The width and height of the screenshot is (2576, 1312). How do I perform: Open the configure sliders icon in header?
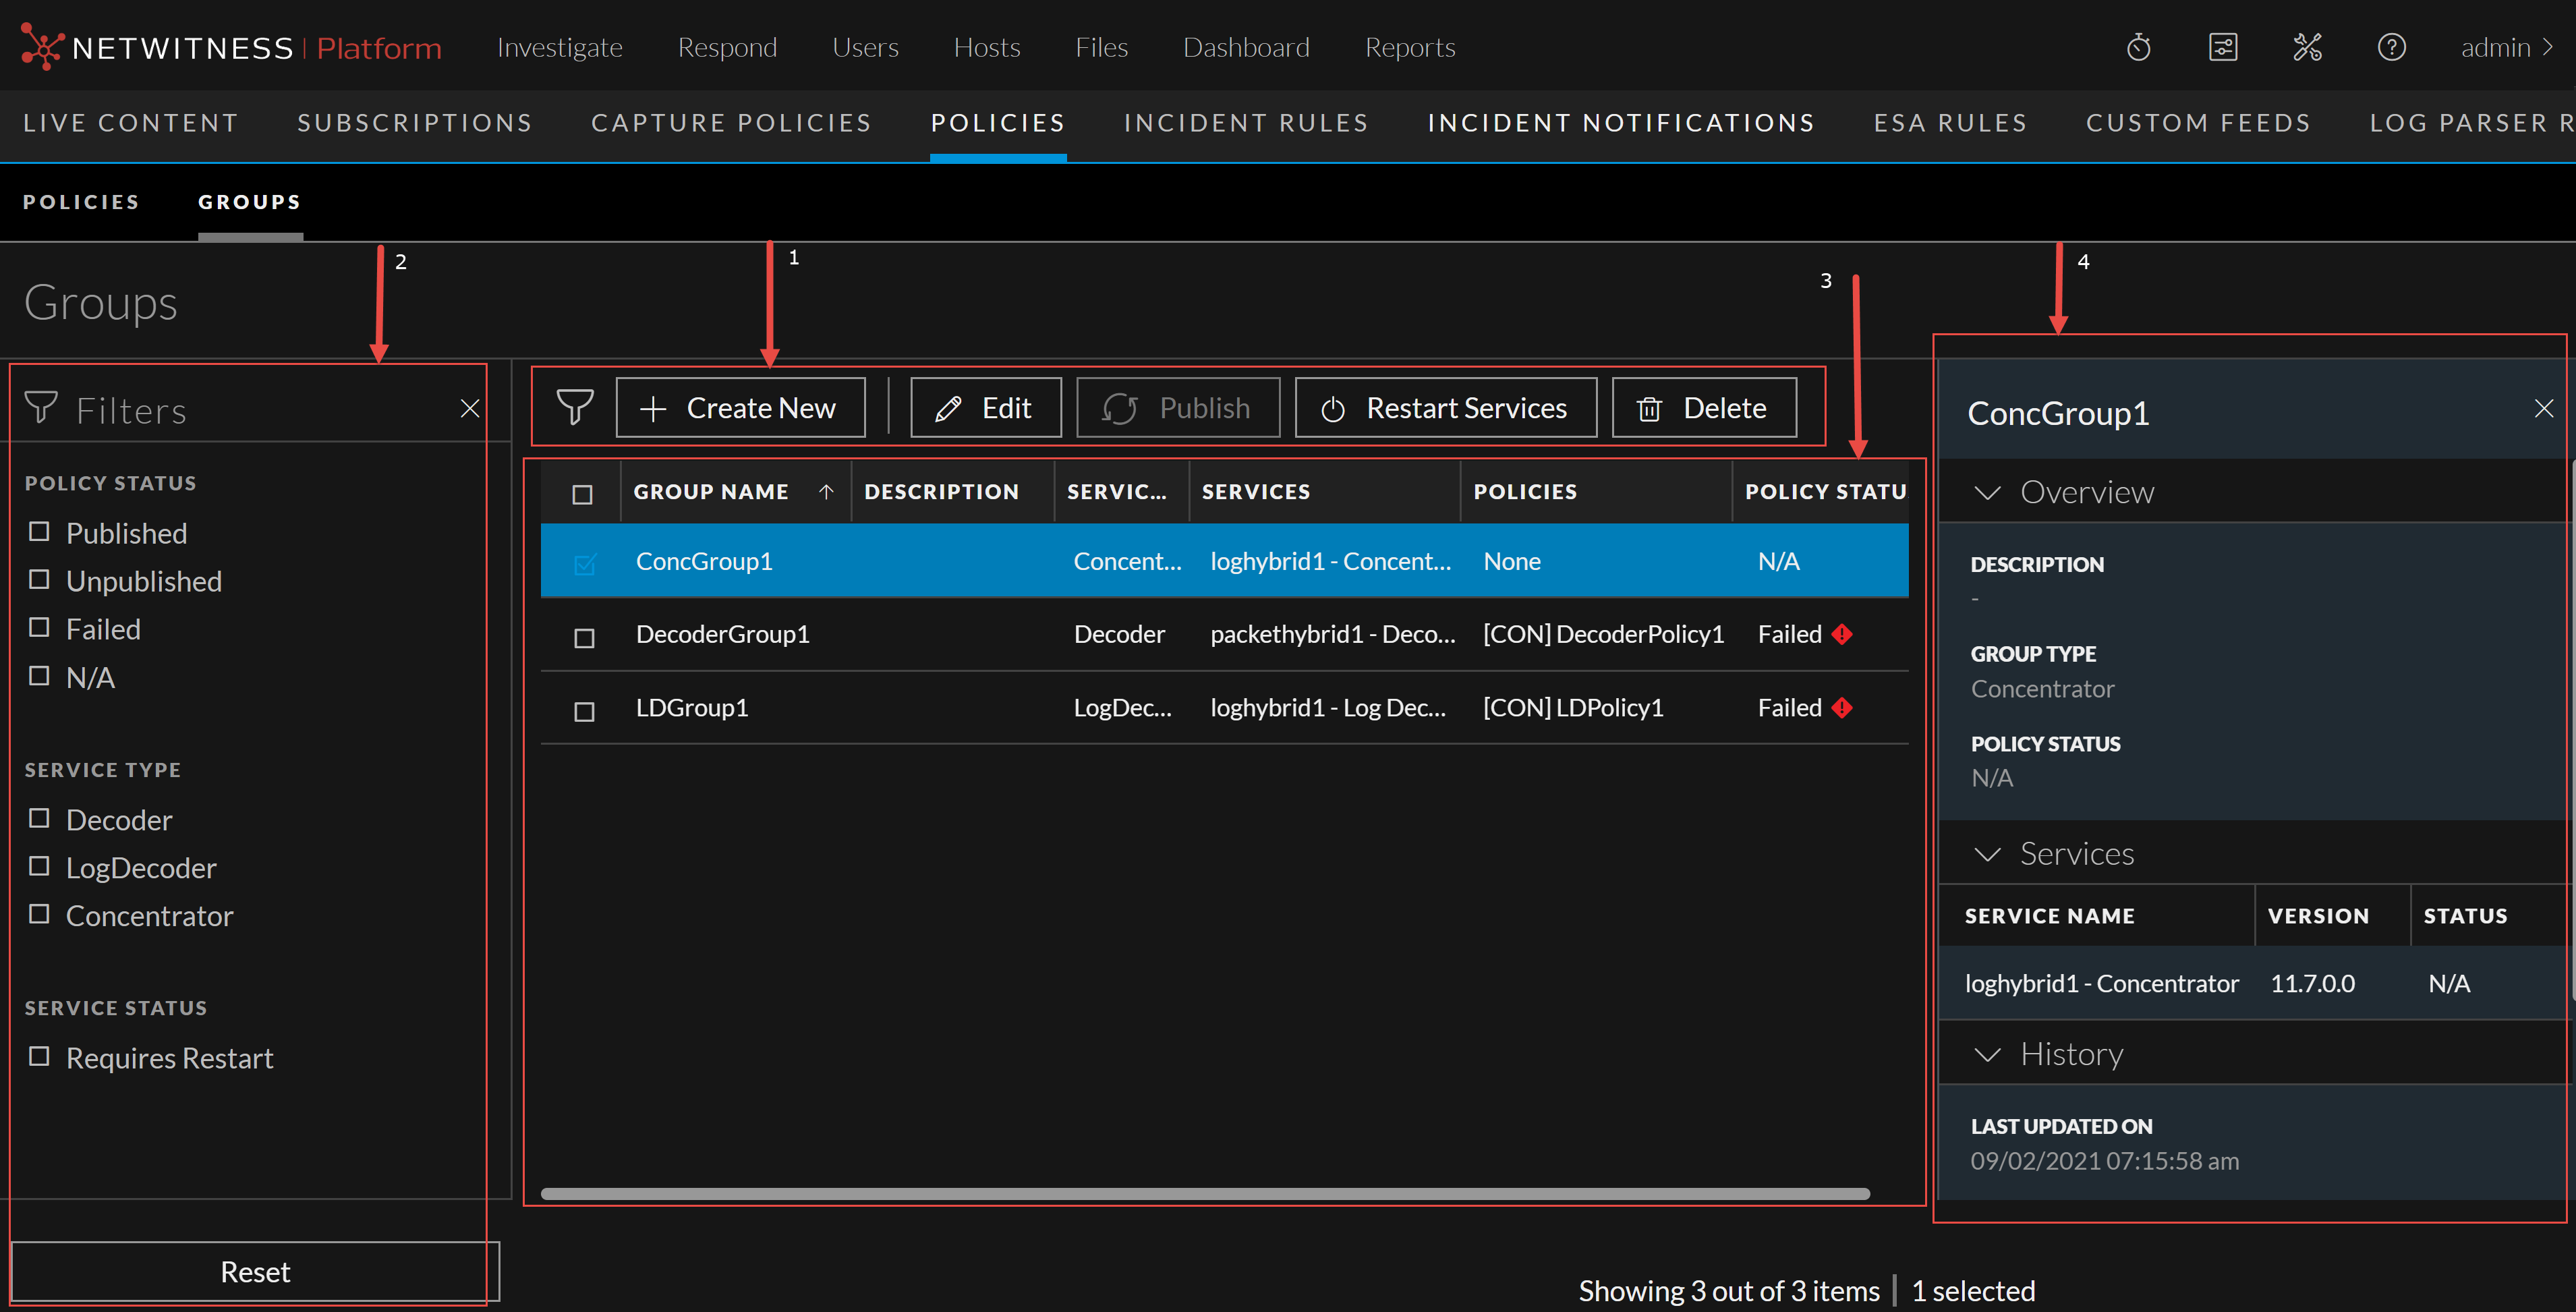coord(2222,47)
